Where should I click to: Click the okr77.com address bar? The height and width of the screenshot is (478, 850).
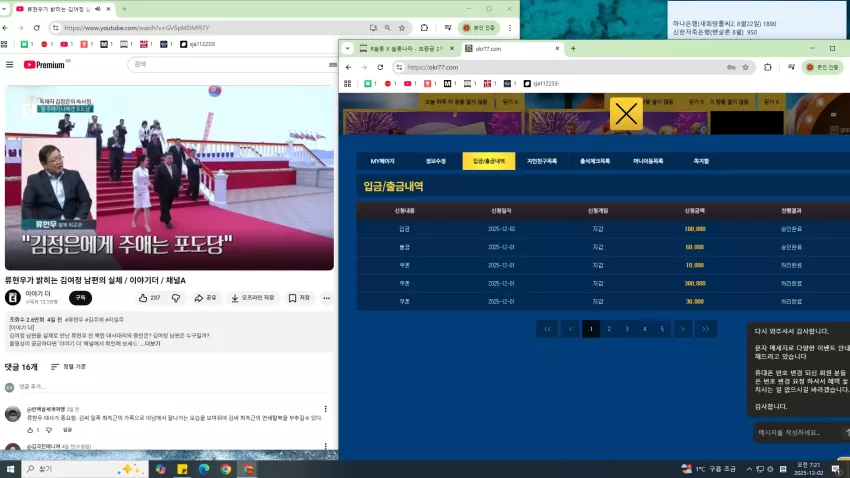click(564, 67)
